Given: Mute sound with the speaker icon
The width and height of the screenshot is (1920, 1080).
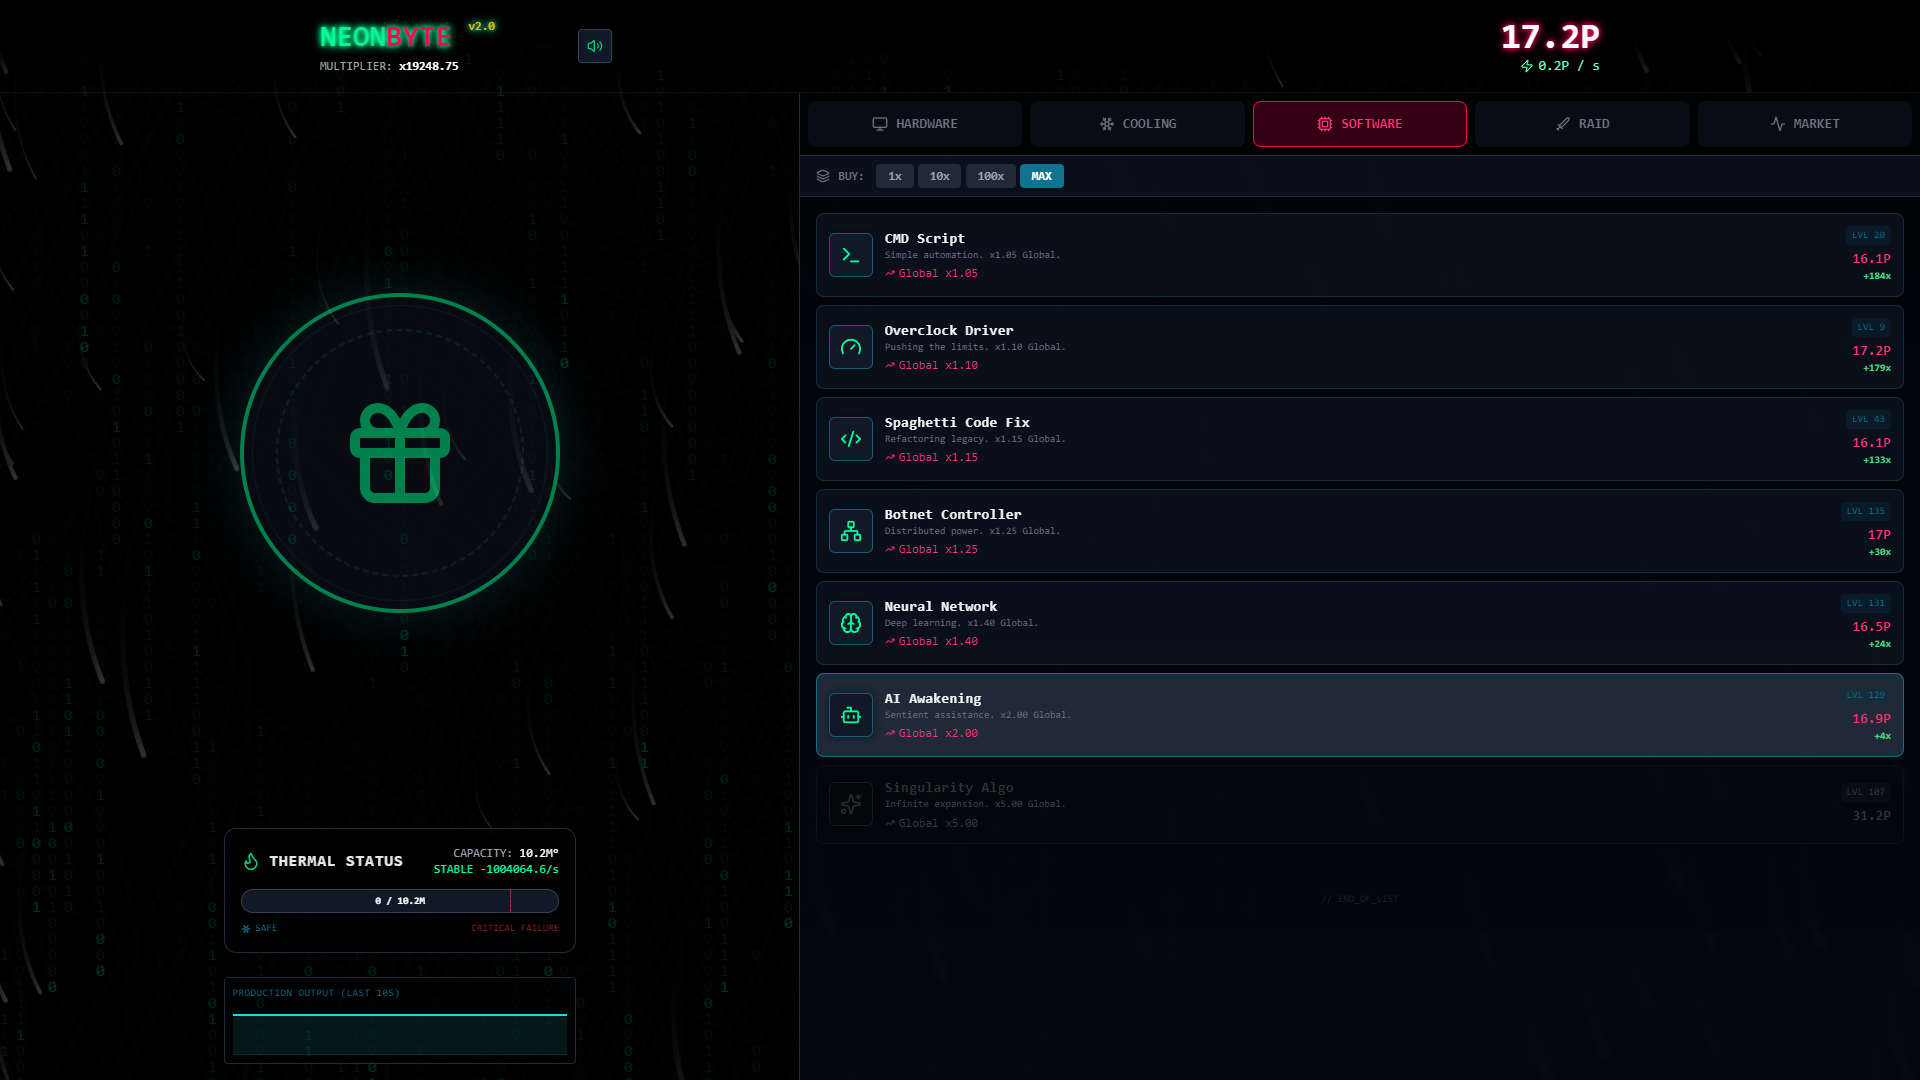Looking at the screenshot, I should [594, 46].
